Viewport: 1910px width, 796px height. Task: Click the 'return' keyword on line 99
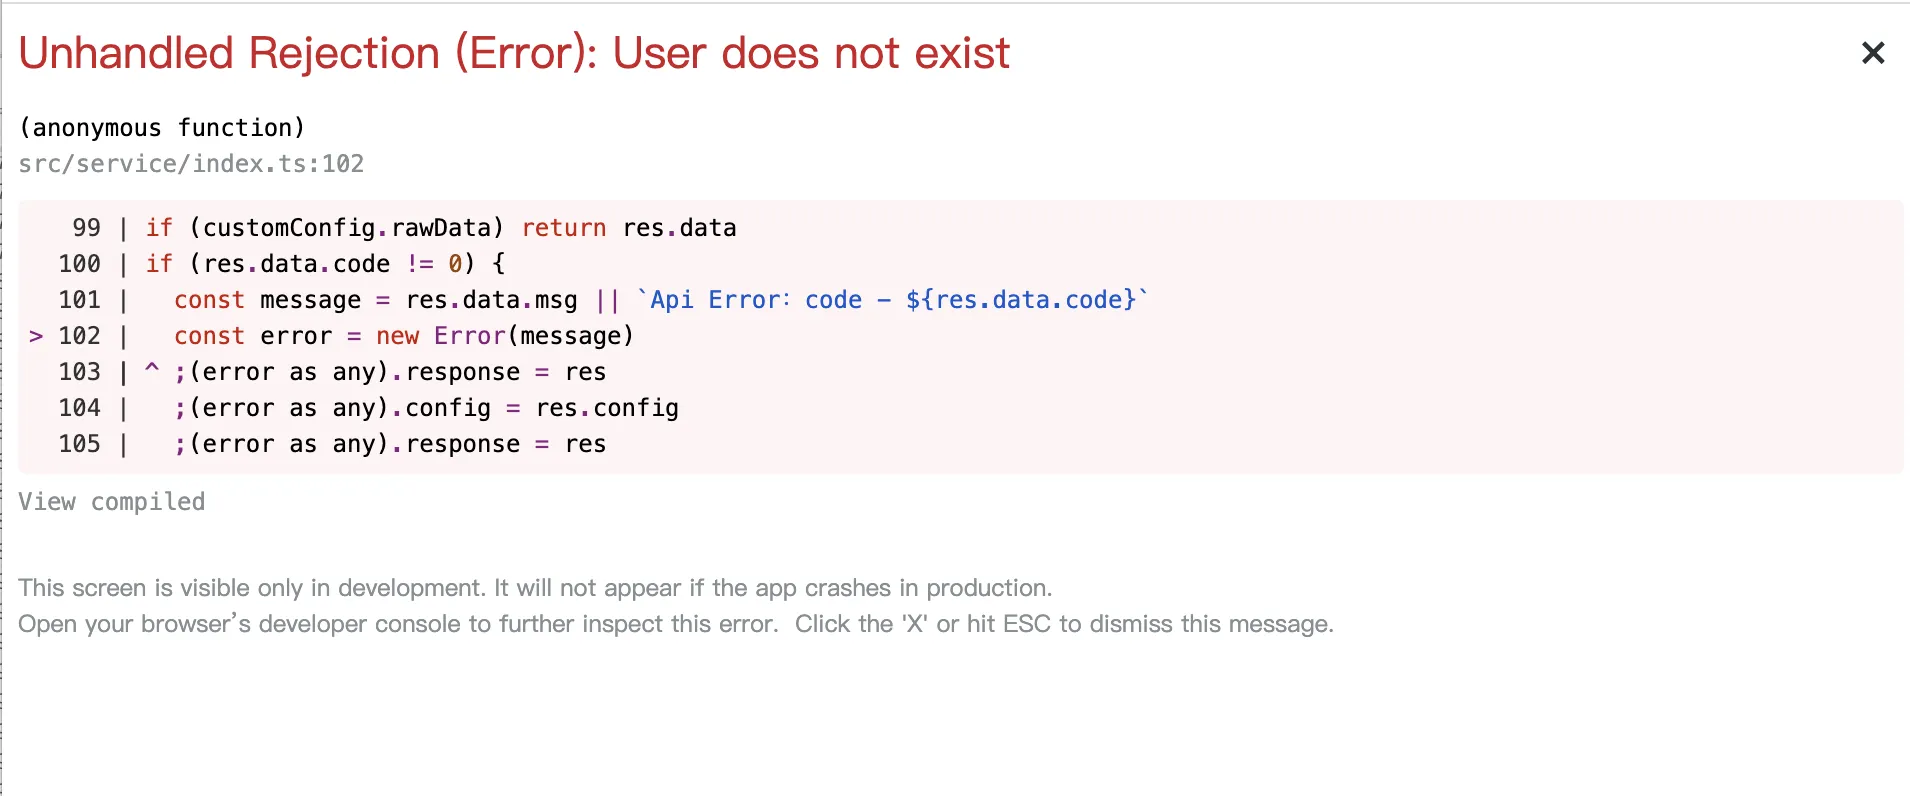563,228
